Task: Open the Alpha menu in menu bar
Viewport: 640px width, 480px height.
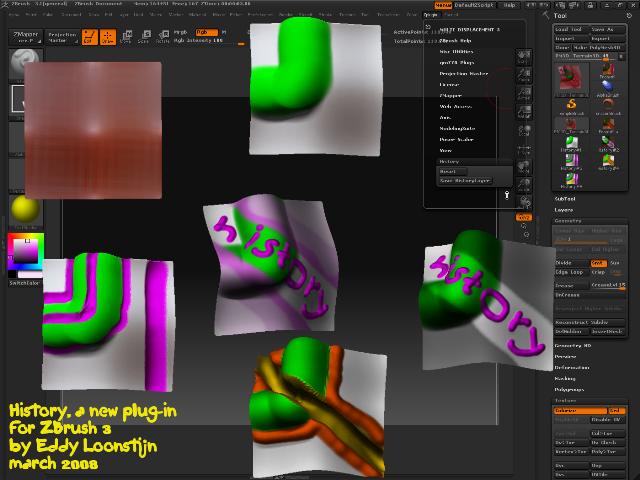Action: click(13, 15)
